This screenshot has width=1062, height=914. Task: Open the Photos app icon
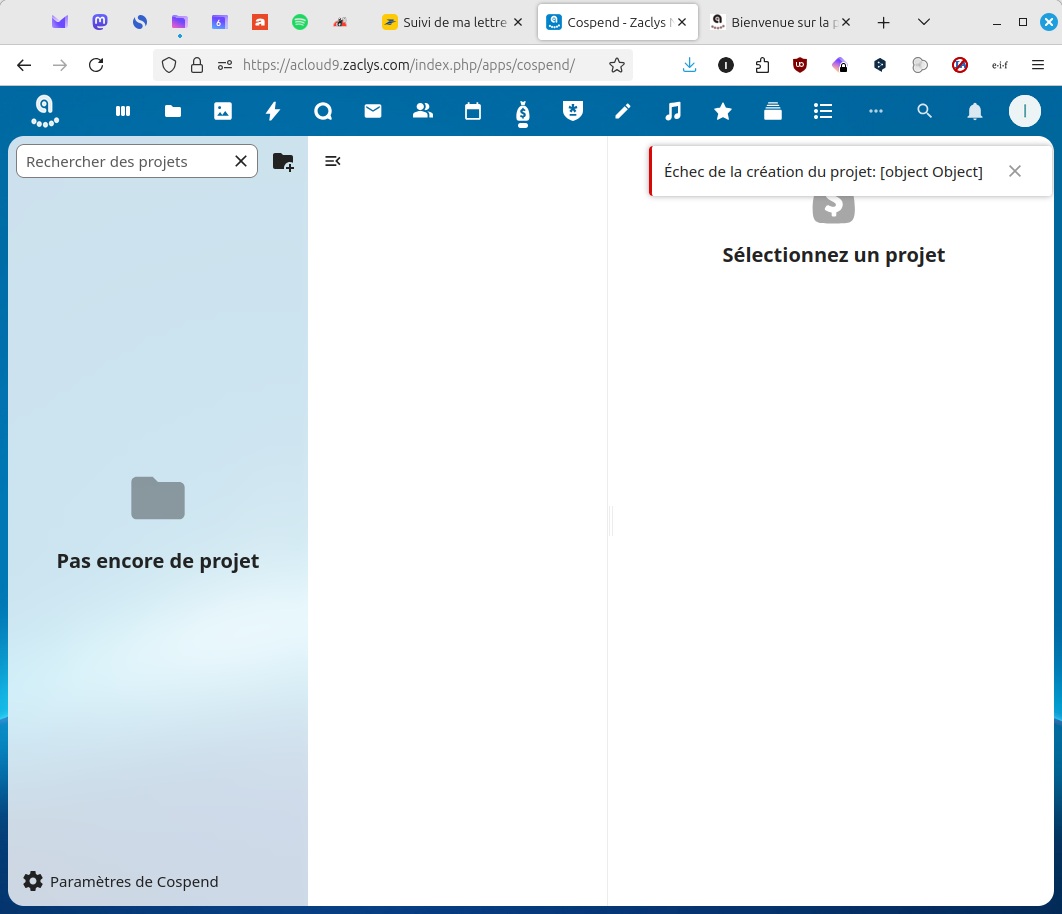[x=223, y=111]
